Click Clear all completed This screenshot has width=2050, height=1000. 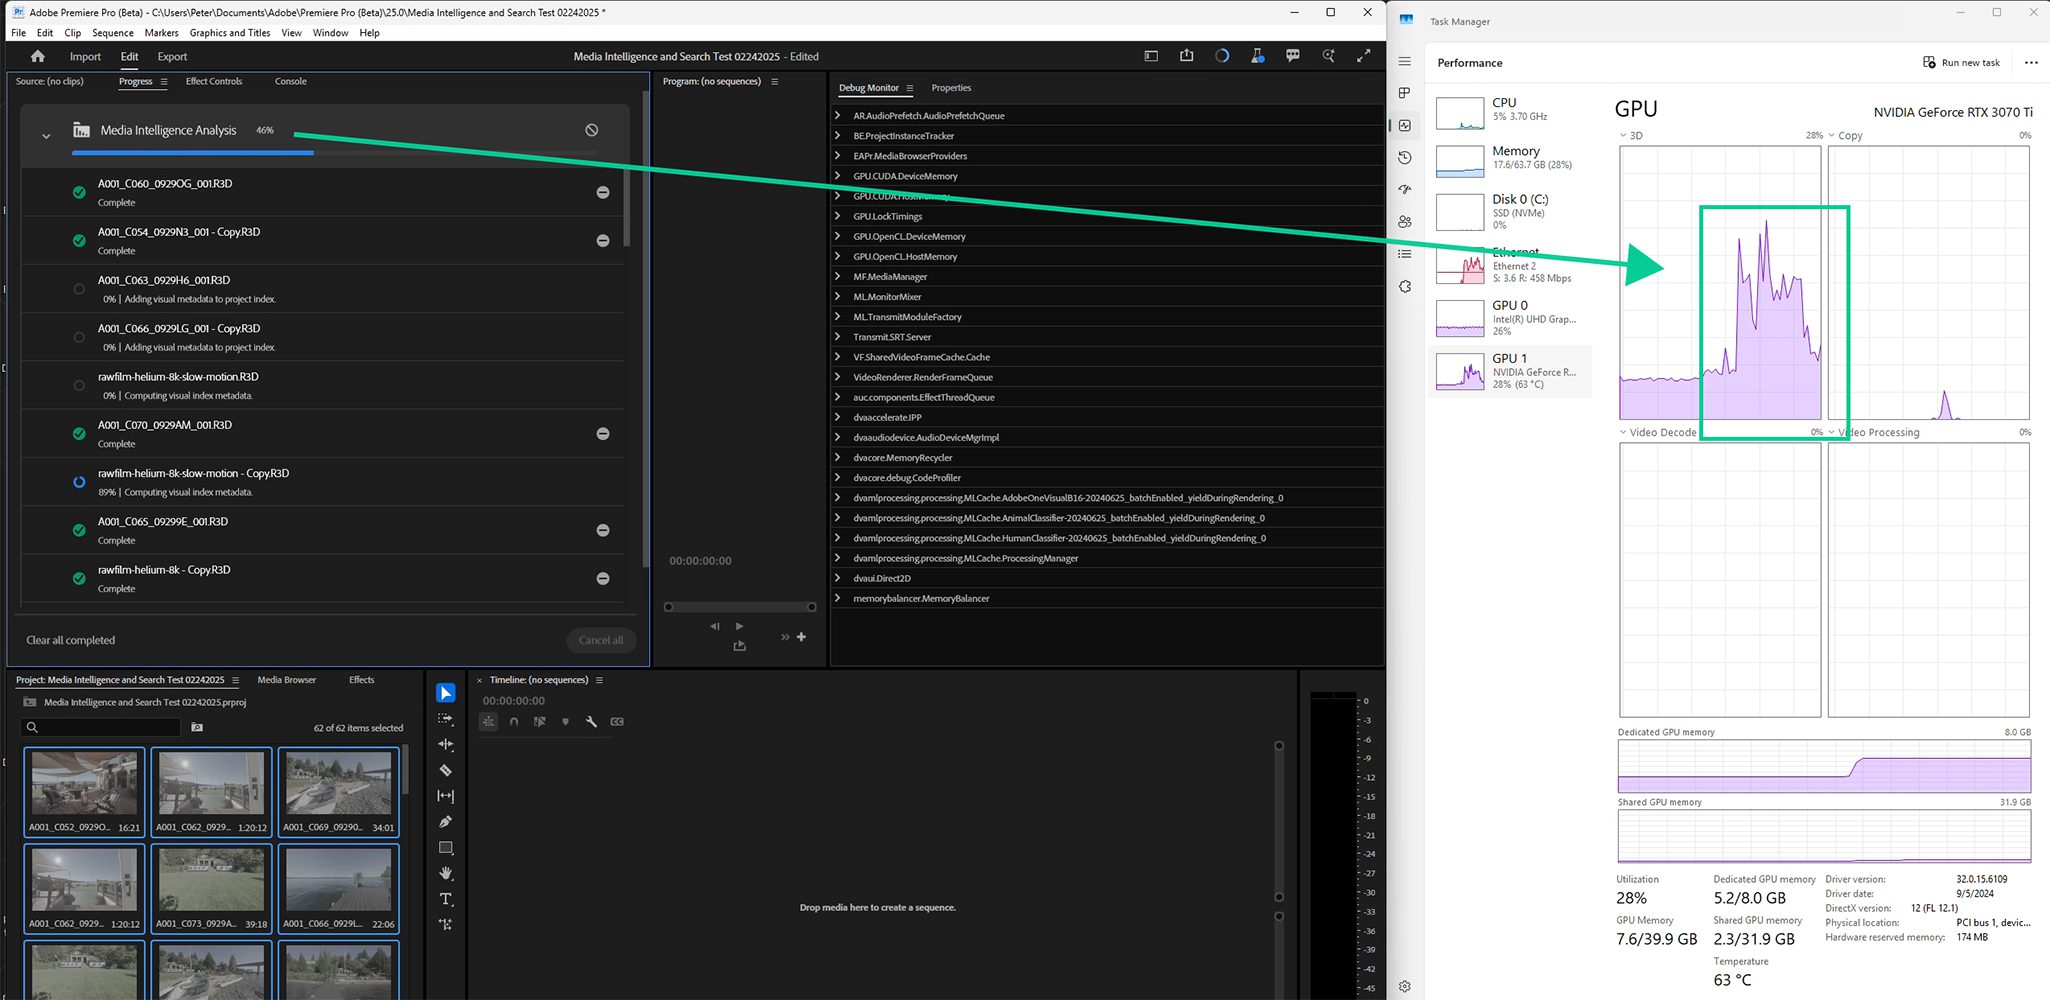(70, 640)
